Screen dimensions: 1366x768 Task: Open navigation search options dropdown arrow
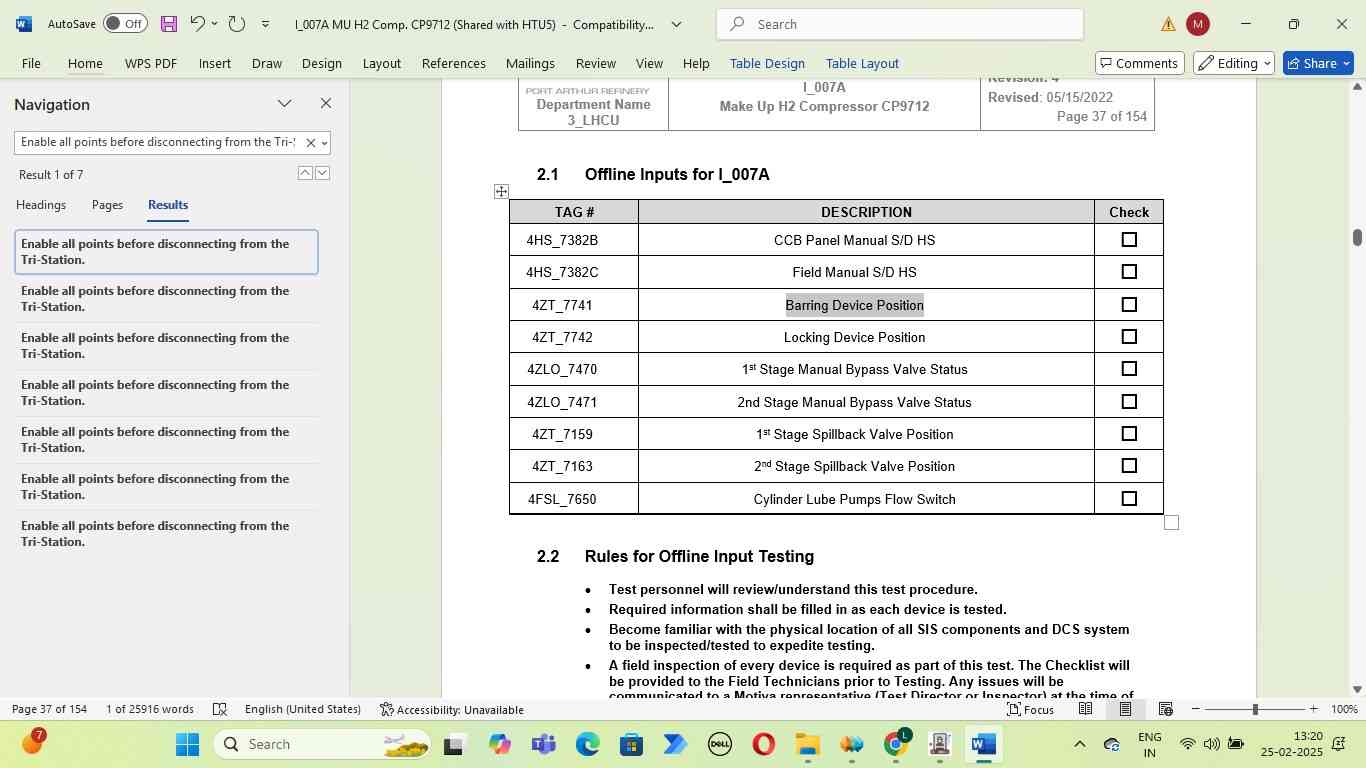tap(324, 143)
